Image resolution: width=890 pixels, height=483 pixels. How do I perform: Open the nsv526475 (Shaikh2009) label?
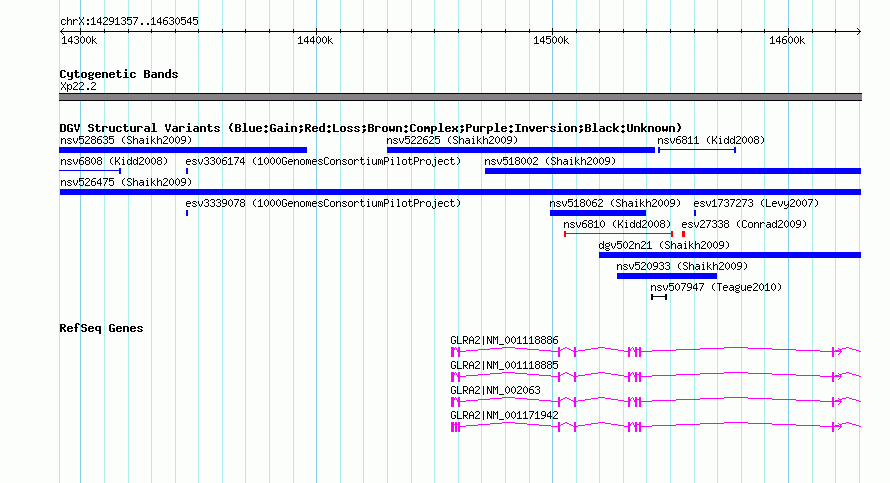pos(126,182)
